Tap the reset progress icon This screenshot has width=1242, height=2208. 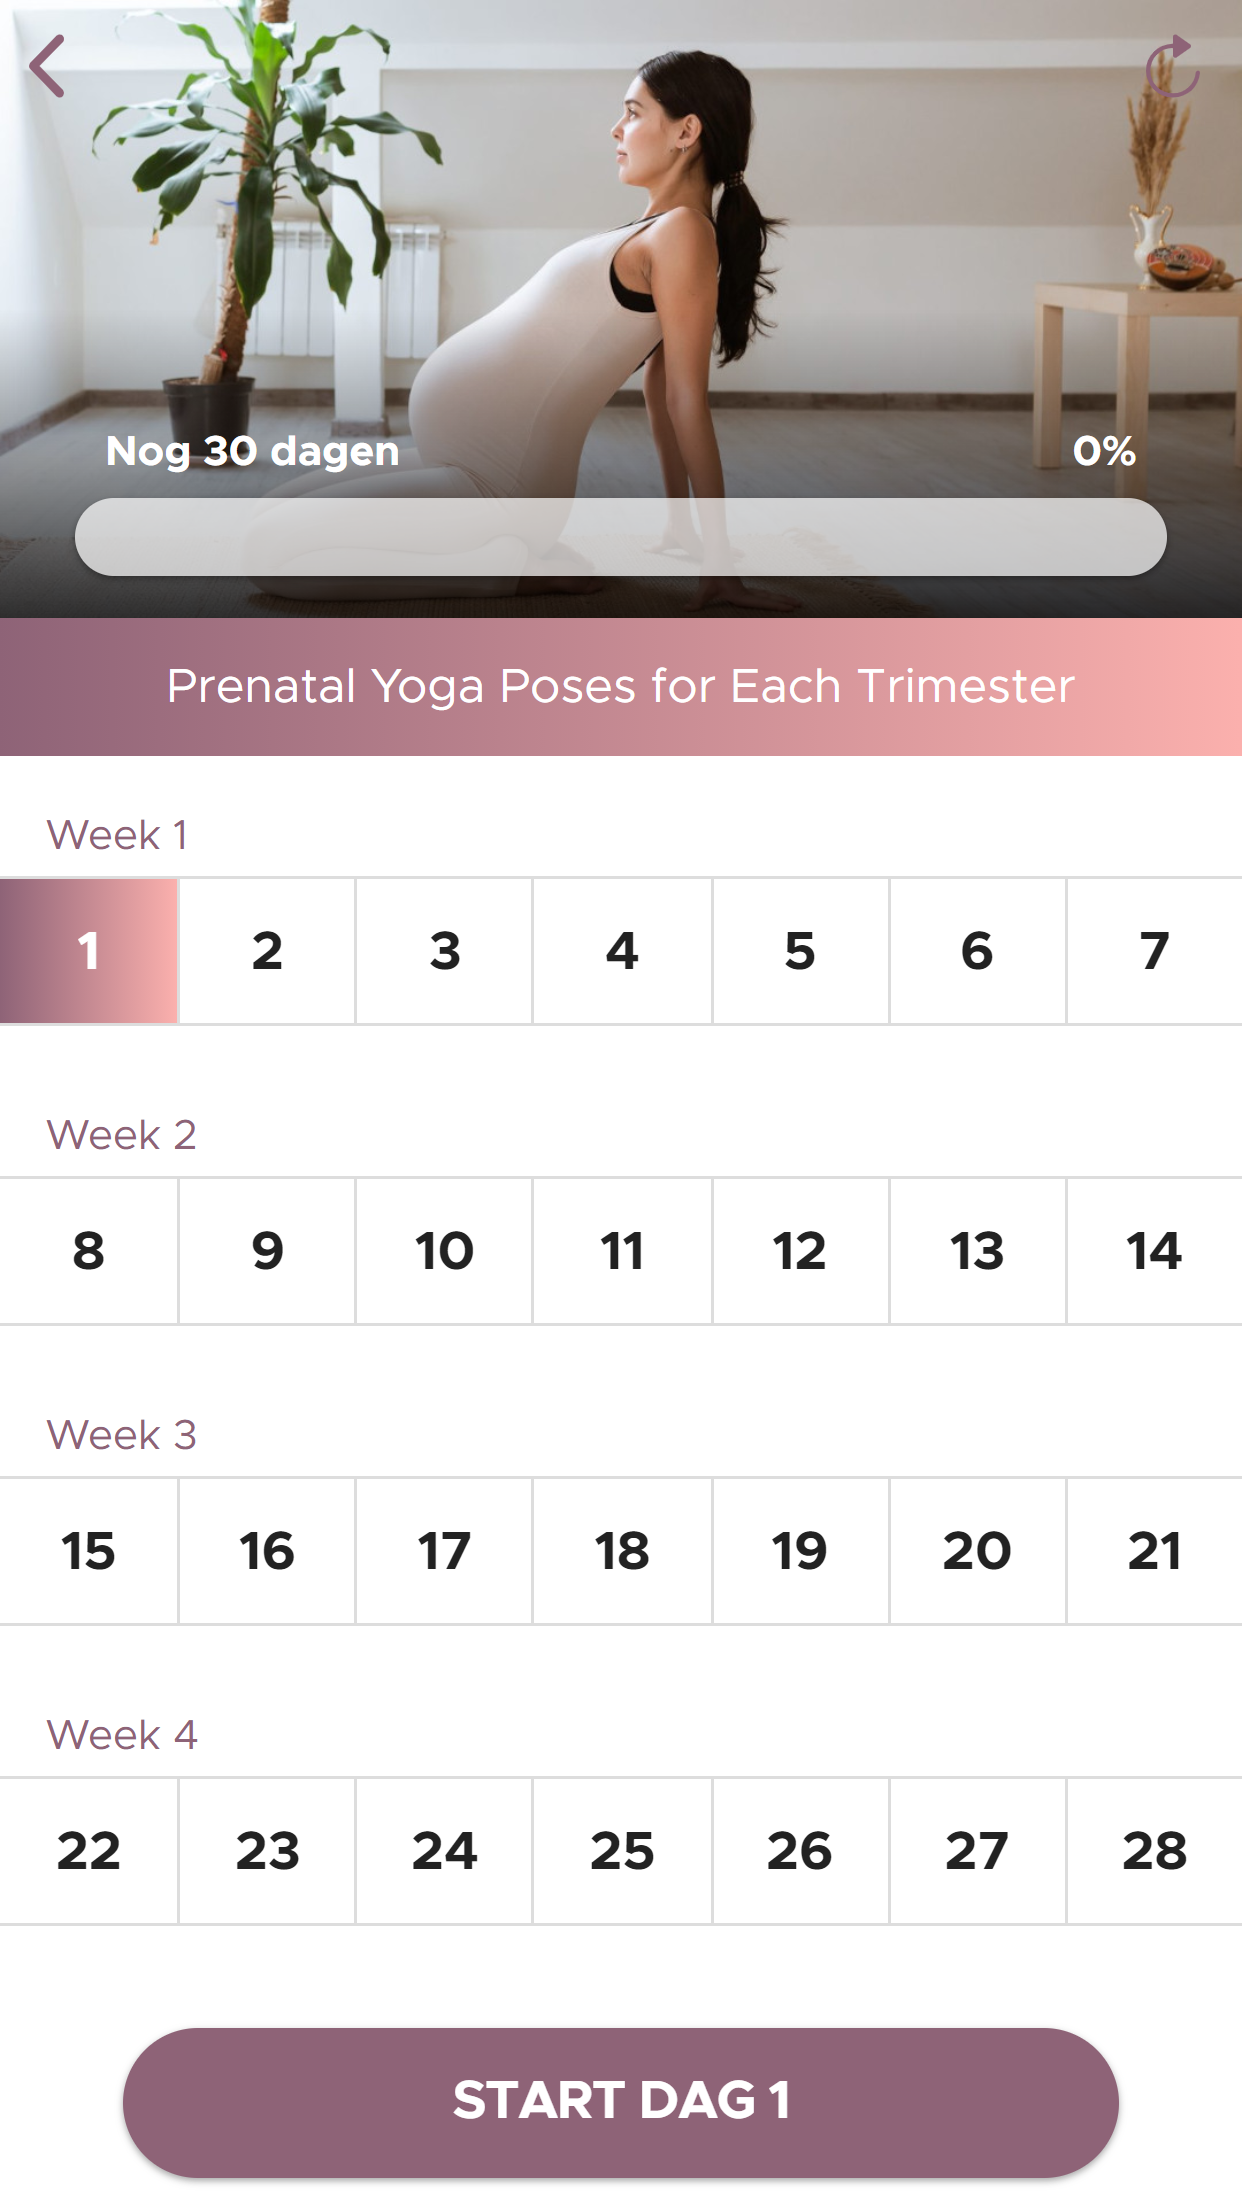(x=1171, y=67)
